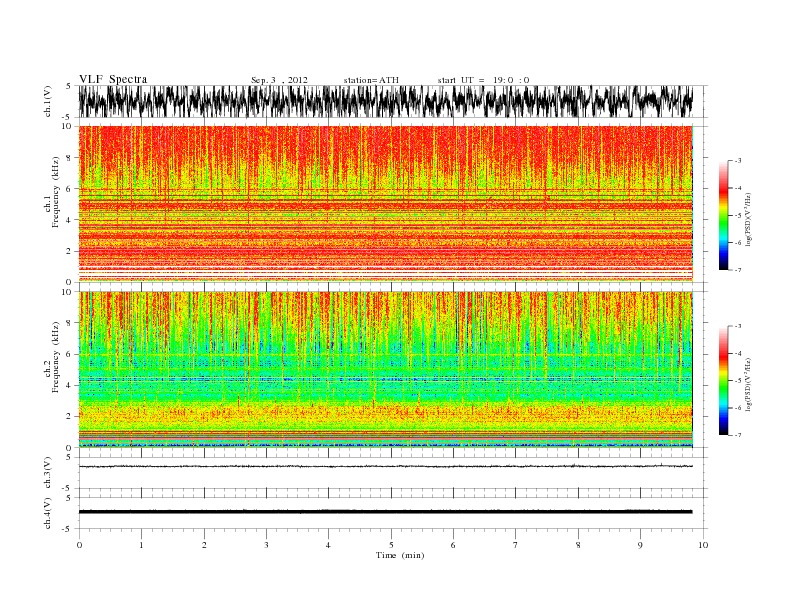Select the date text "Sep. 3 , 2012"
This screenshot has height=612, width=792.
(x=279, y=80)
